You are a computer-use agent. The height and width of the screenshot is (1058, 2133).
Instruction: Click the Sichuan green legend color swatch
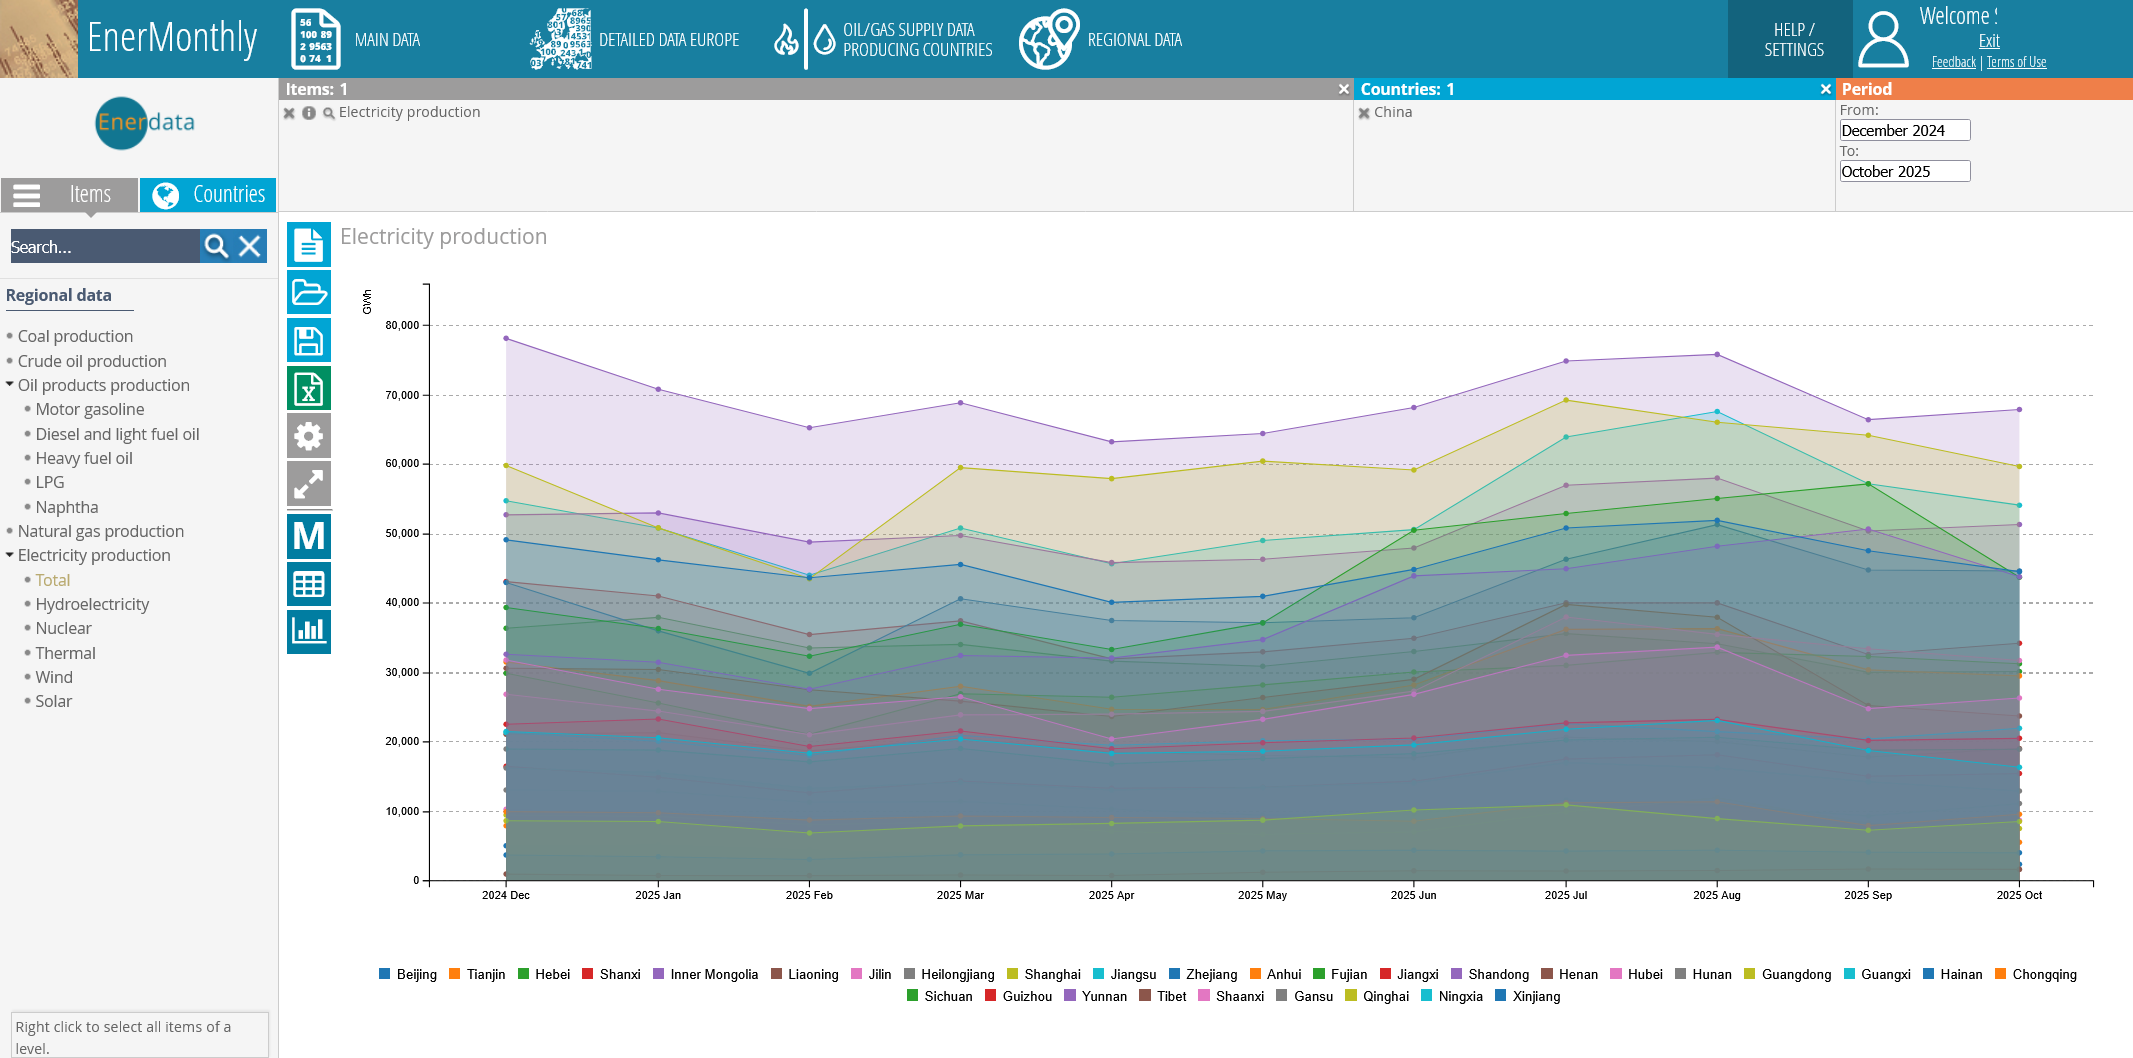912,996
